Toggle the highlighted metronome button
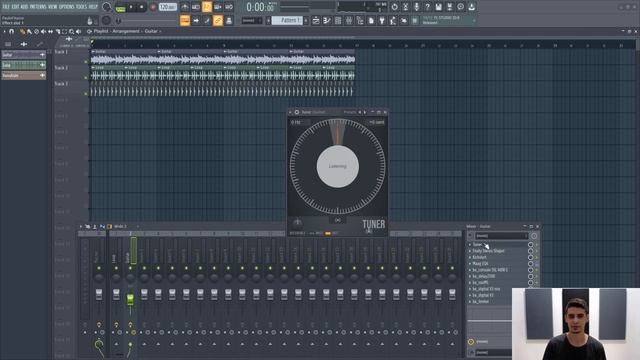 (207, 7)
